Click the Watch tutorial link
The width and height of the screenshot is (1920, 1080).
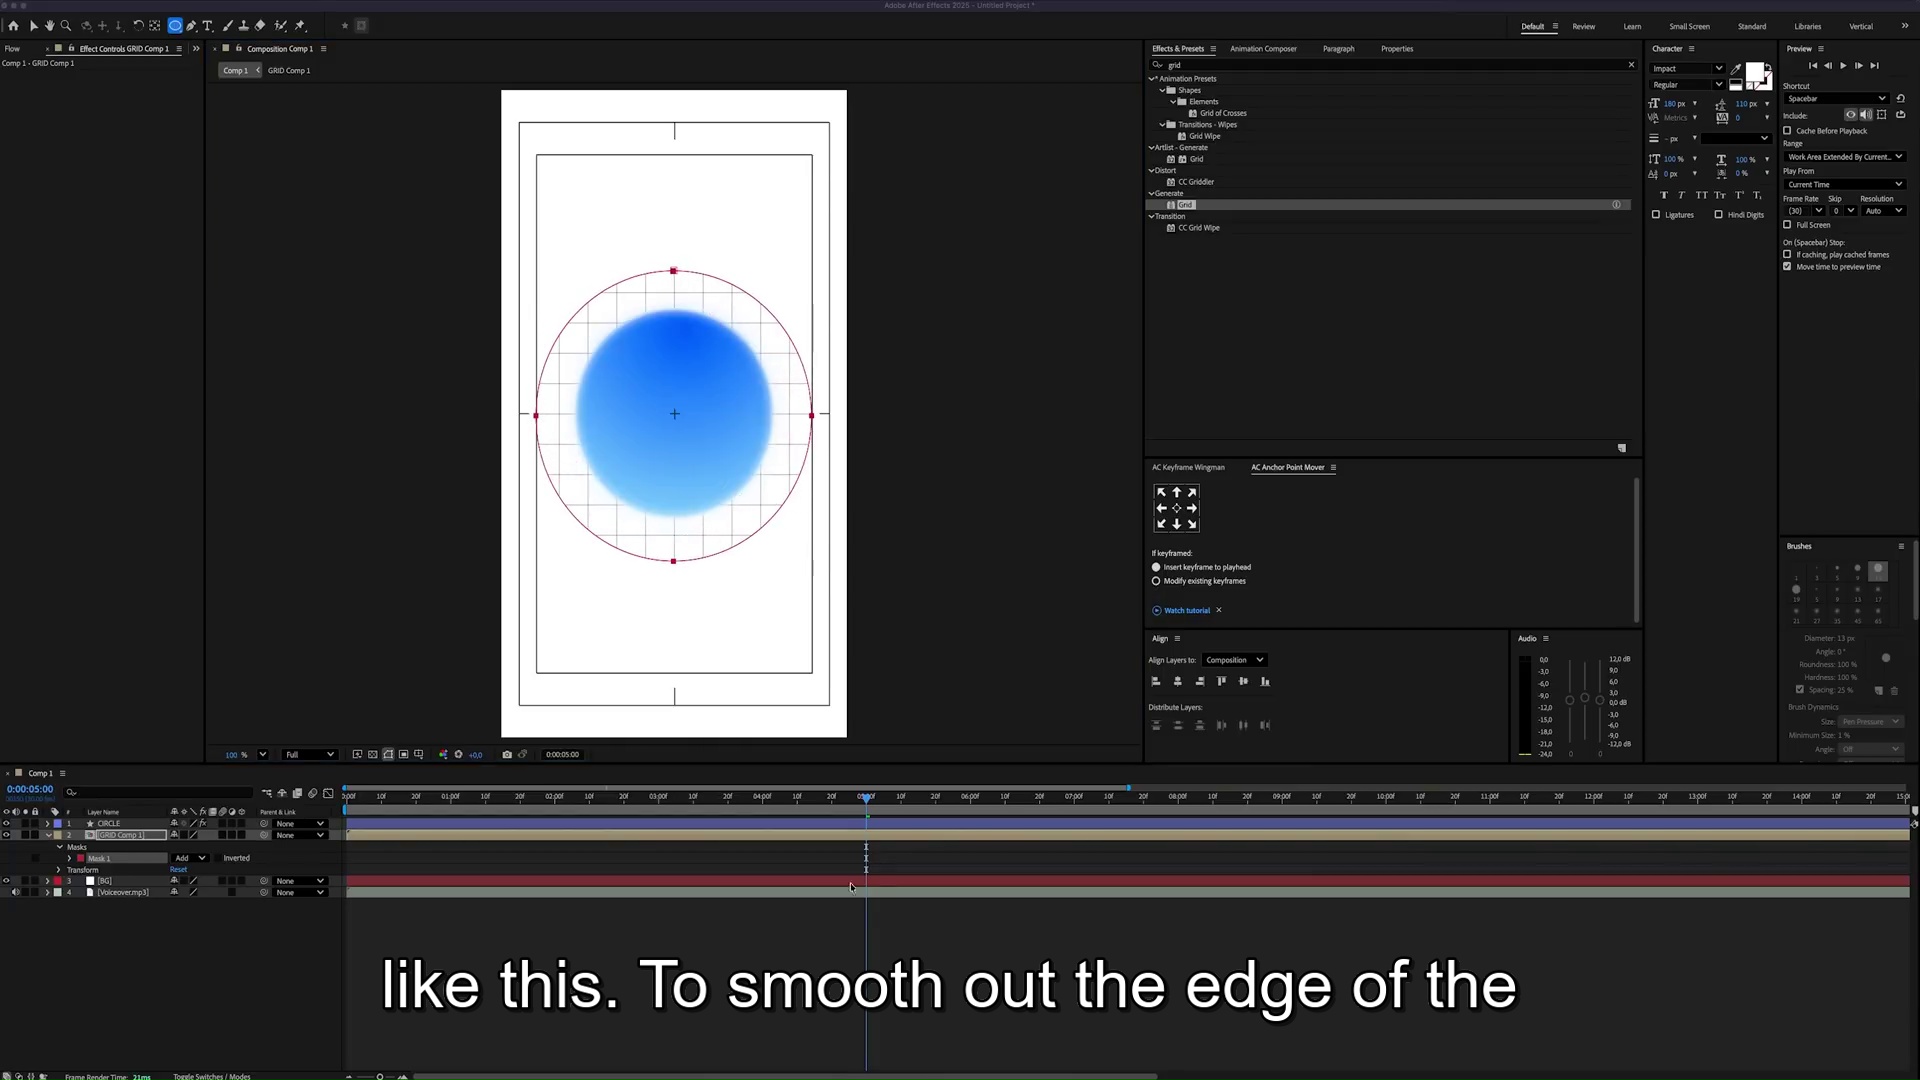point(1187,611)
